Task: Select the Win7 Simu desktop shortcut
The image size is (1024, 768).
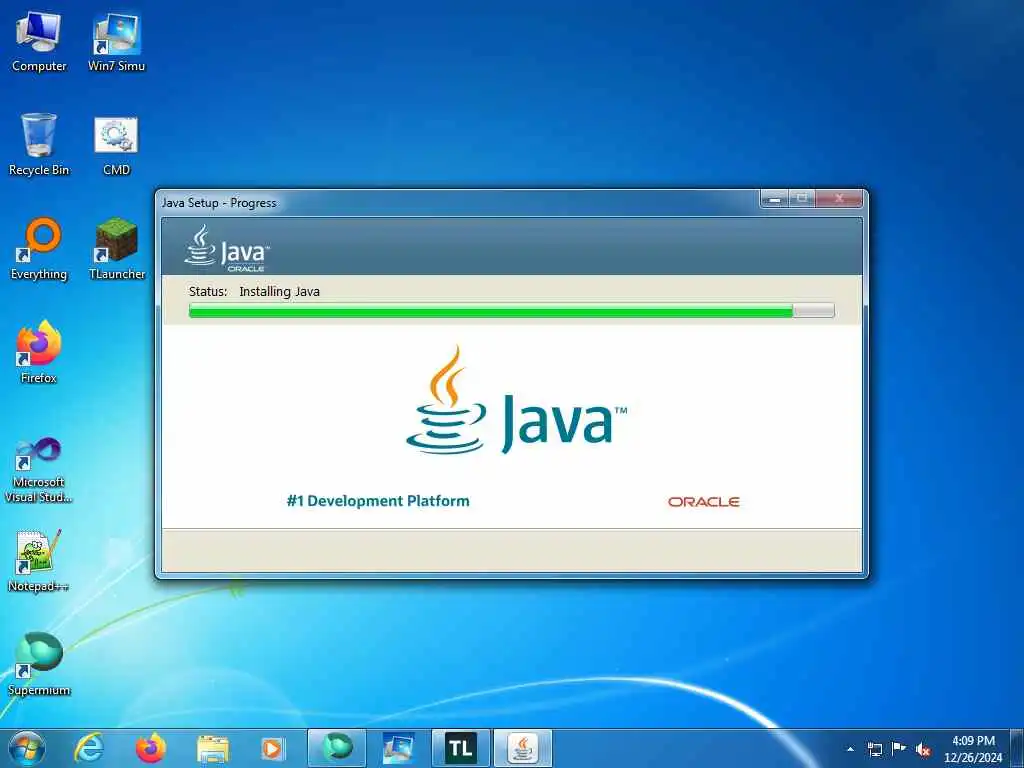Action: [116, 42]
